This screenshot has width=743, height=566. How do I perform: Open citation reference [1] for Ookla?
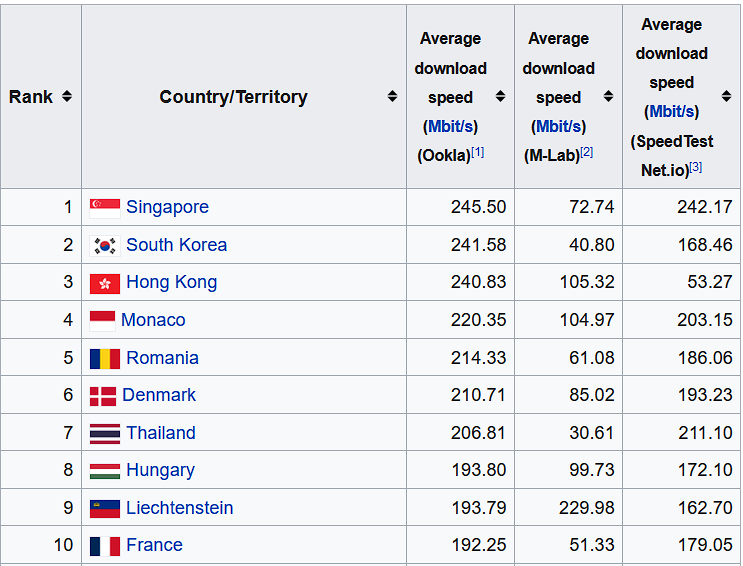[x=478, y=152]
